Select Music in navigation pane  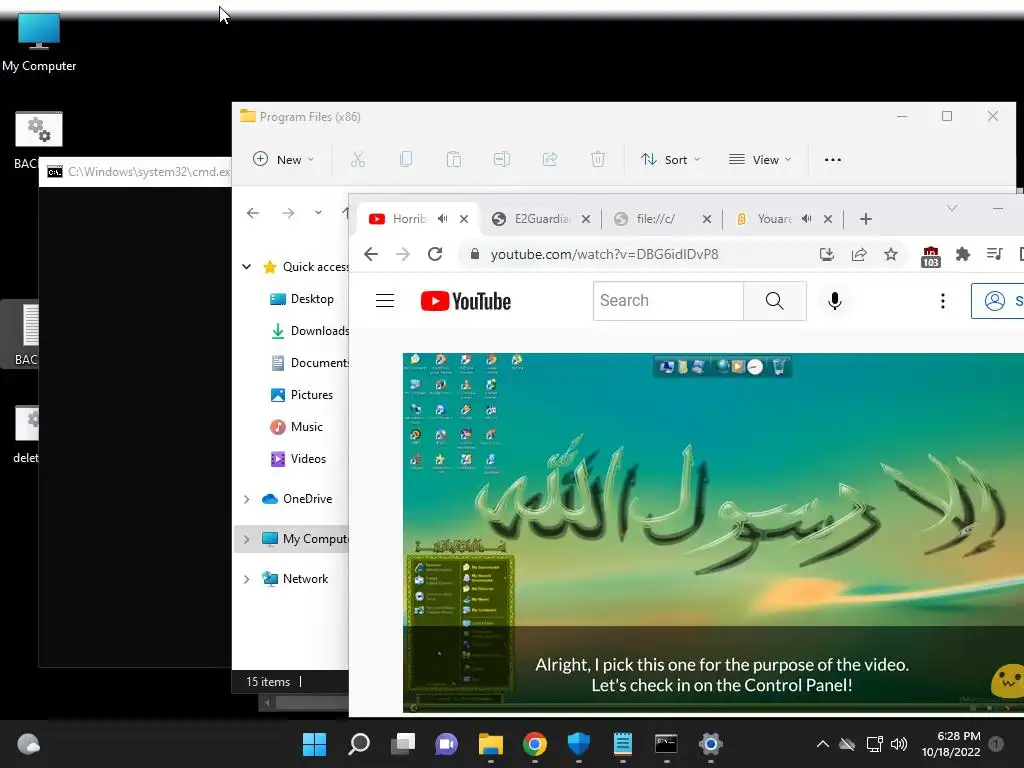[x=296, y=427]
